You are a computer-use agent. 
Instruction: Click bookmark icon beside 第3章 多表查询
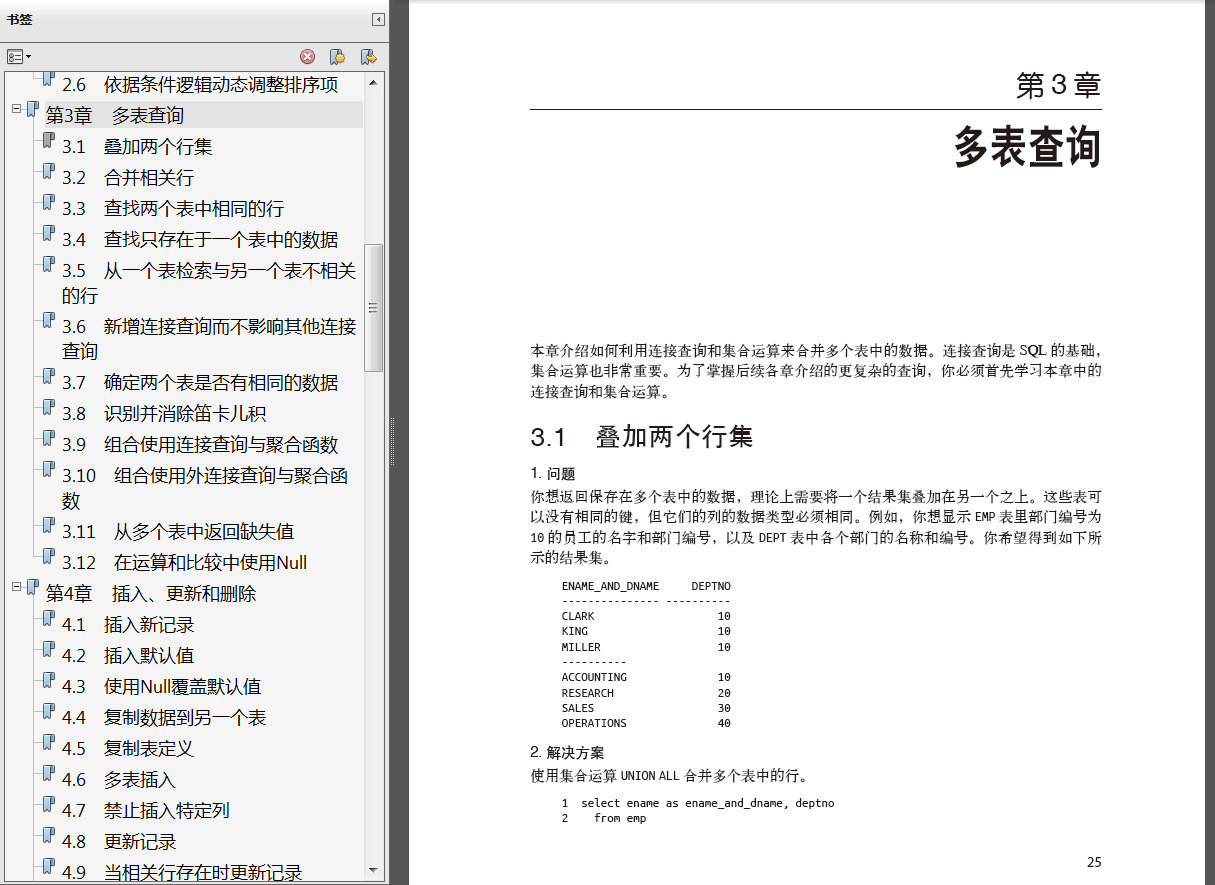pyautogui.click(x=32, y=110)
